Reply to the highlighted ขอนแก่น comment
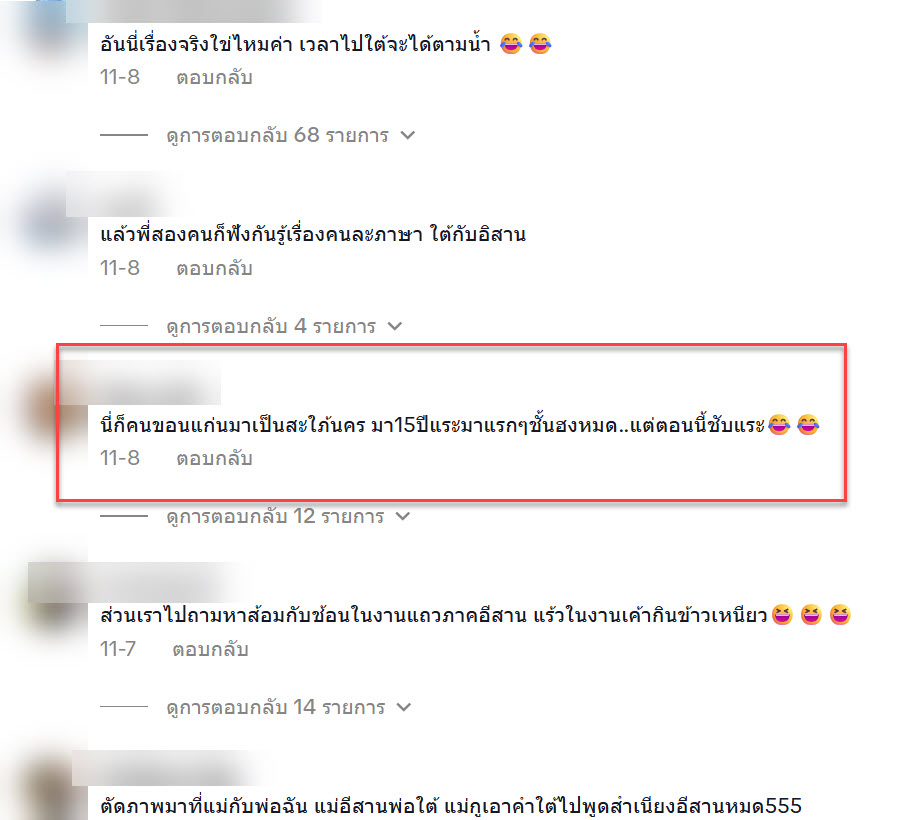 pyautogui.click(x=214, y=458)
